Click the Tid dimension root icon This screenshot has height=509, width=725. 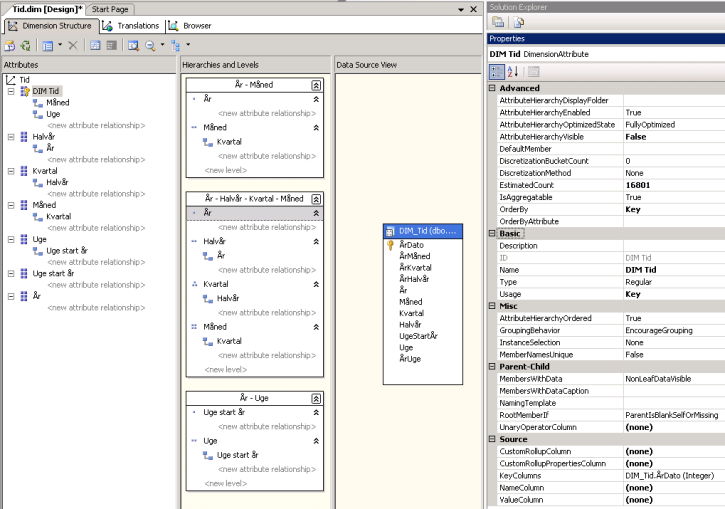point(11,80)
